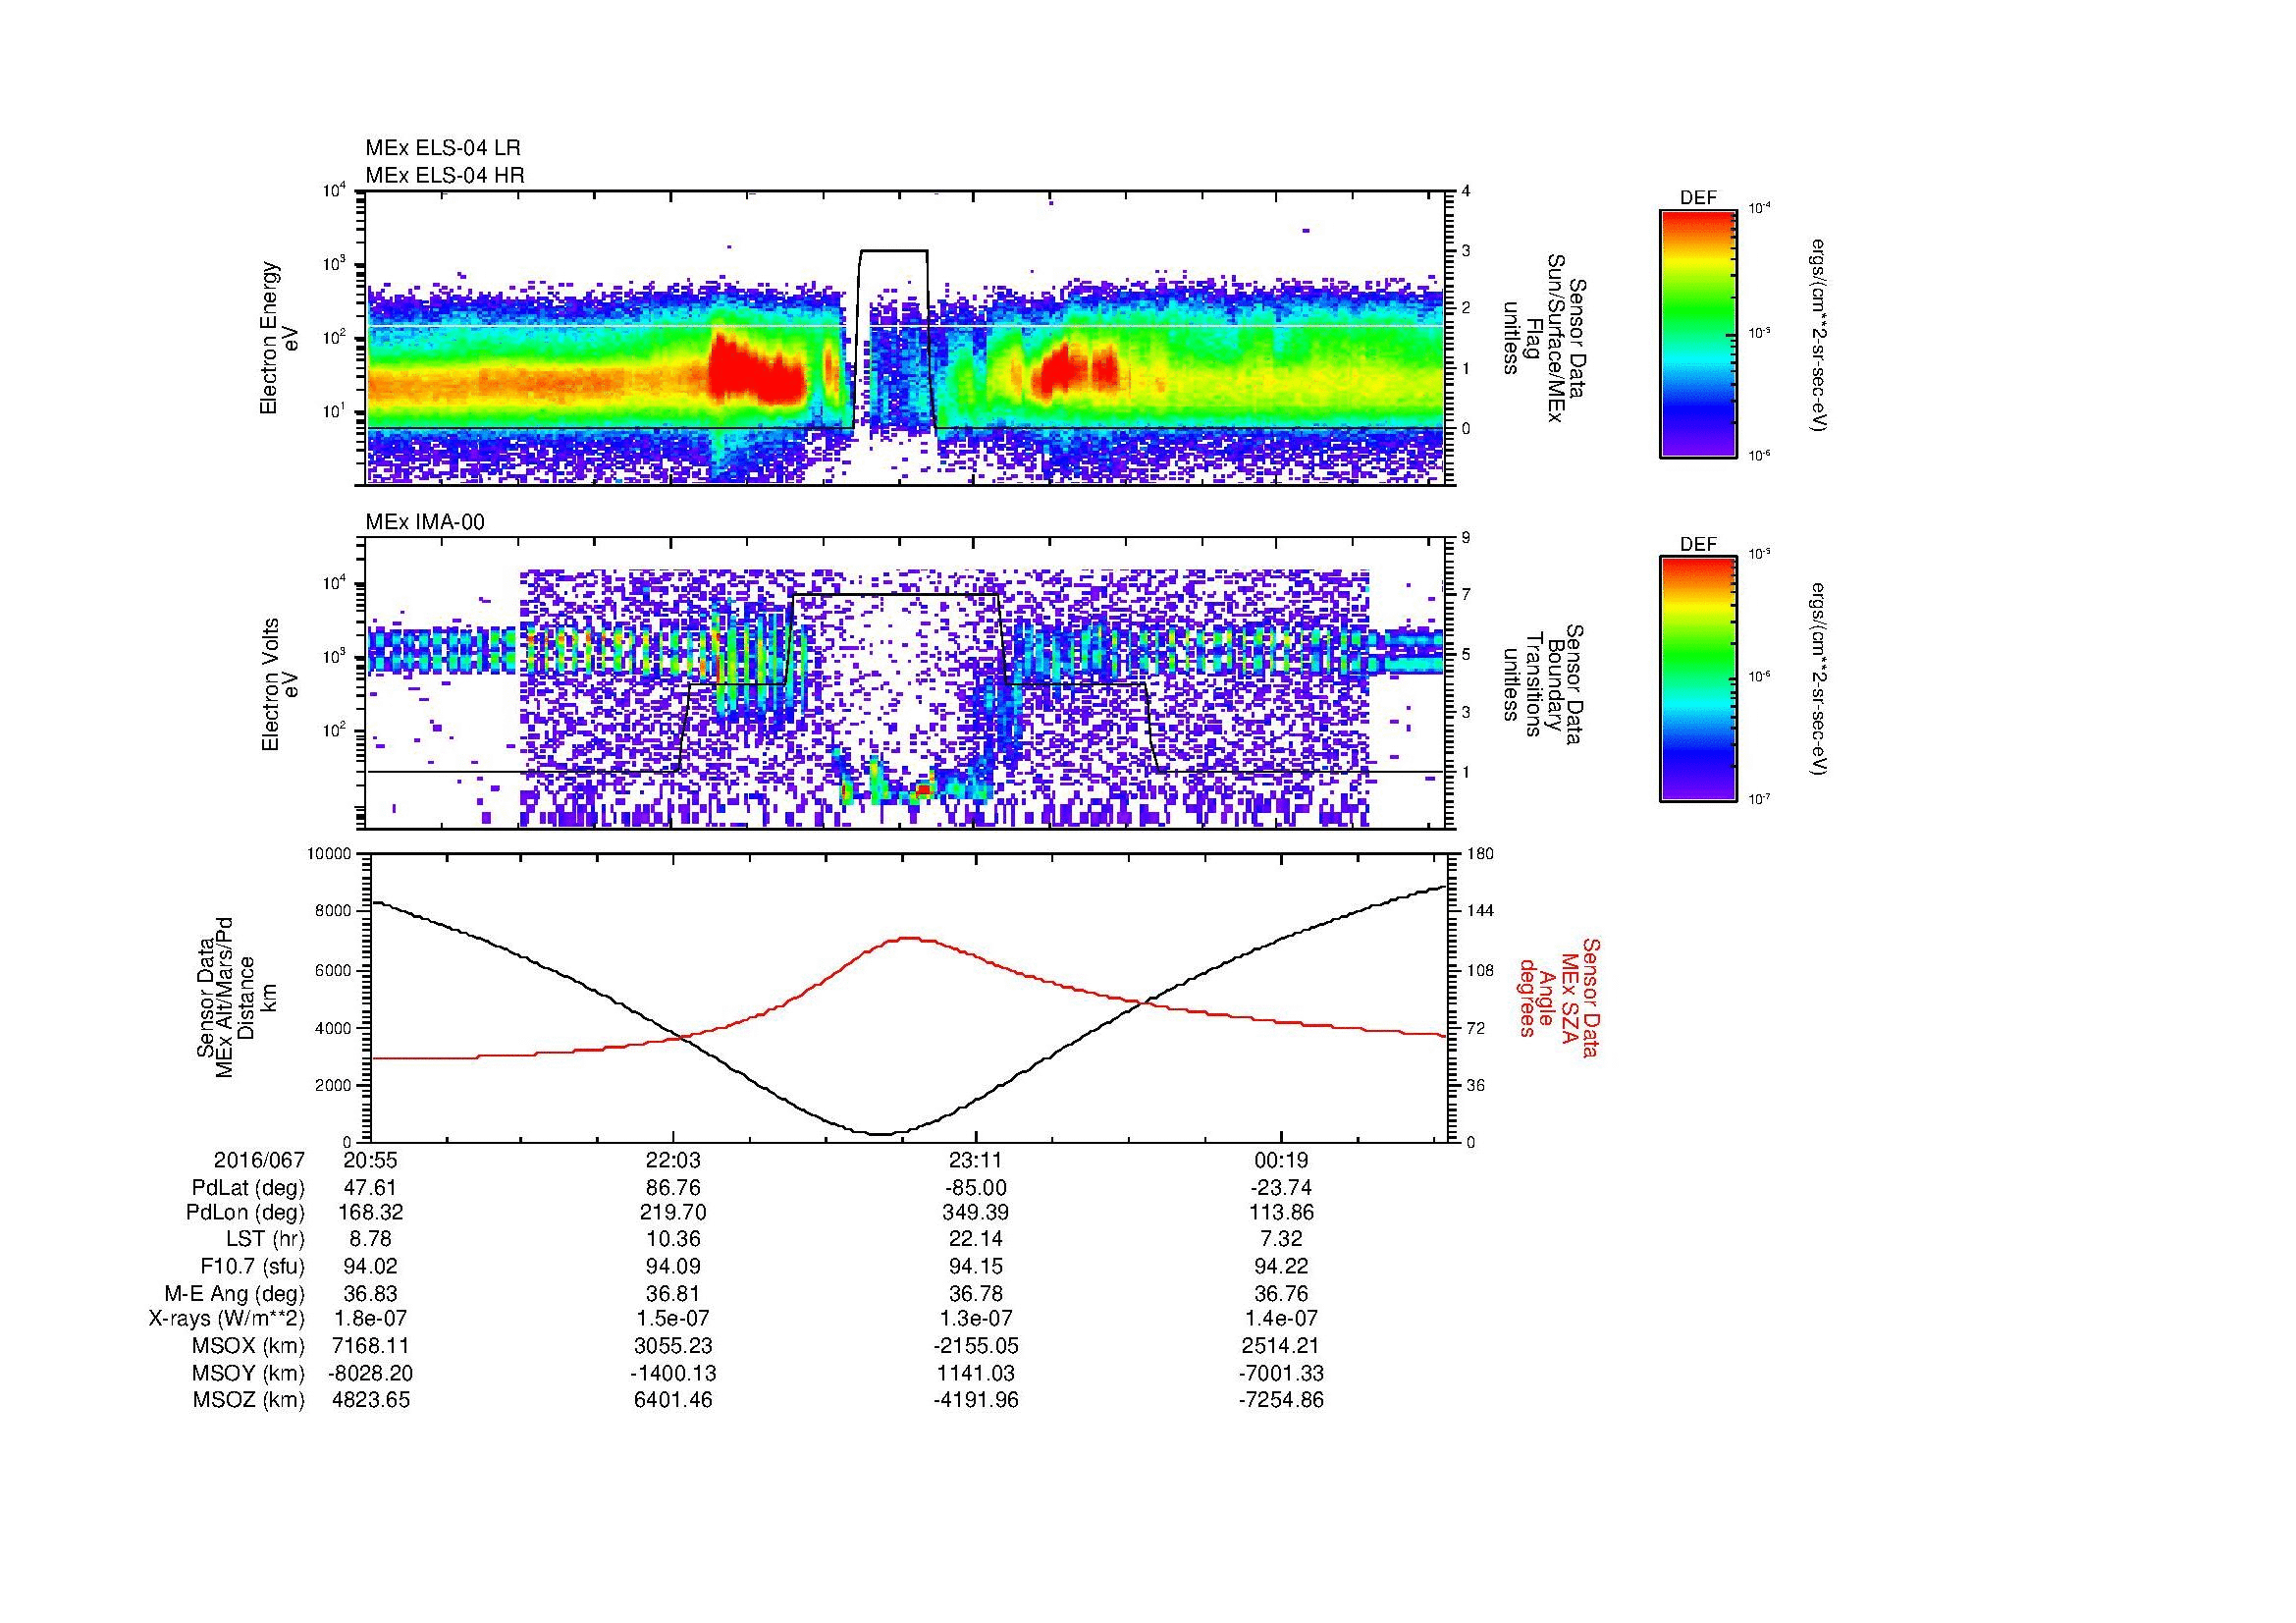Click the 'X-rays (W/m**2)' row label

(226, 1319)
